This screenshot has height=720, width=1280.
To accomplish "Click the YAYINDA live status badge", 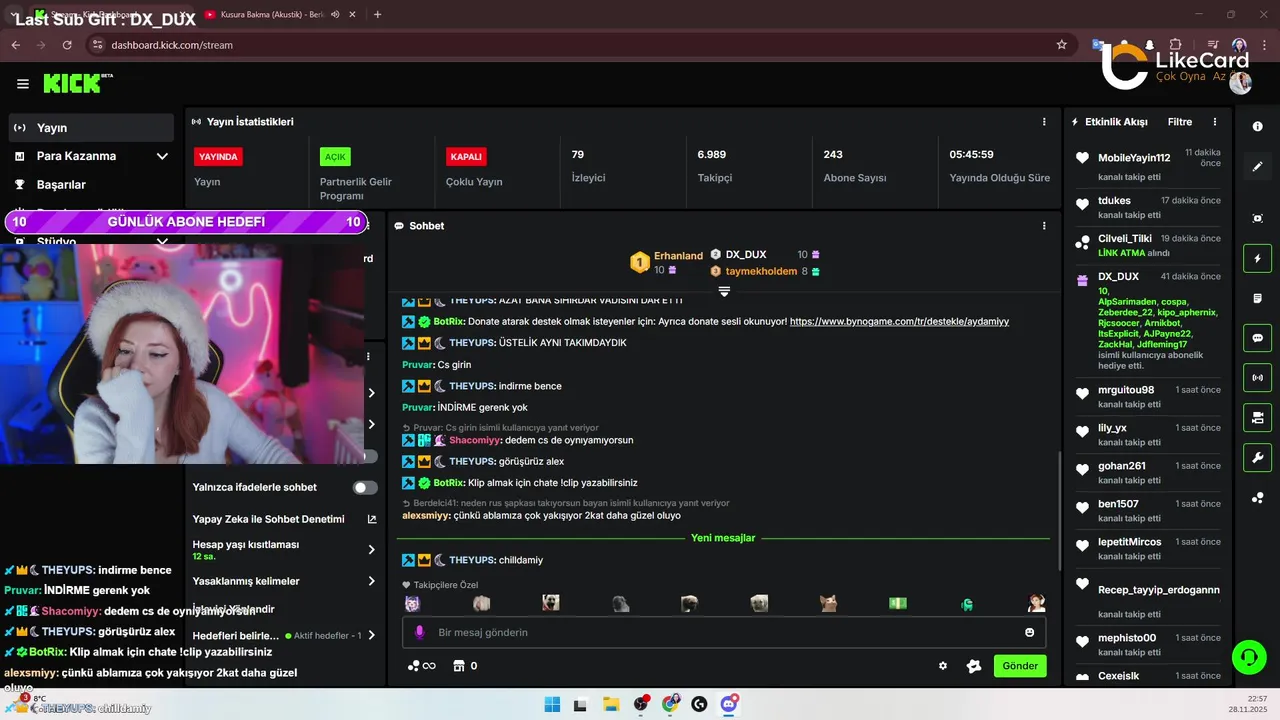I will (x=218, y=157).
